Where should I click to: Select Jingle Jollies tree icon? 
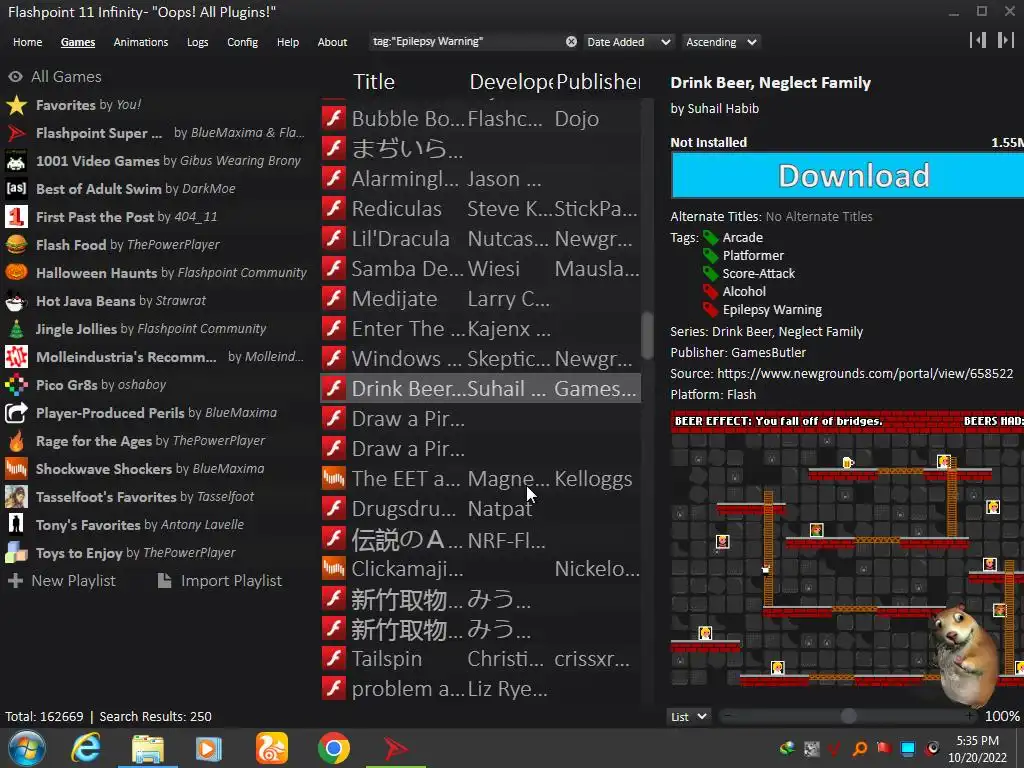coord(16,329)
